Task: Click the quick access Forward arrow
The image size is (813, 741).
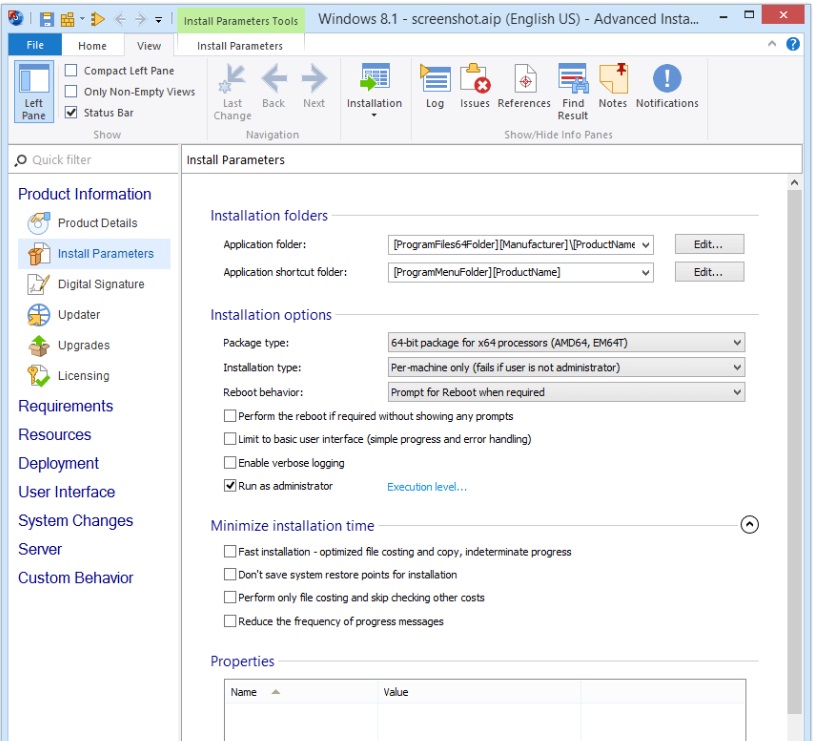Action: [141, 19]
